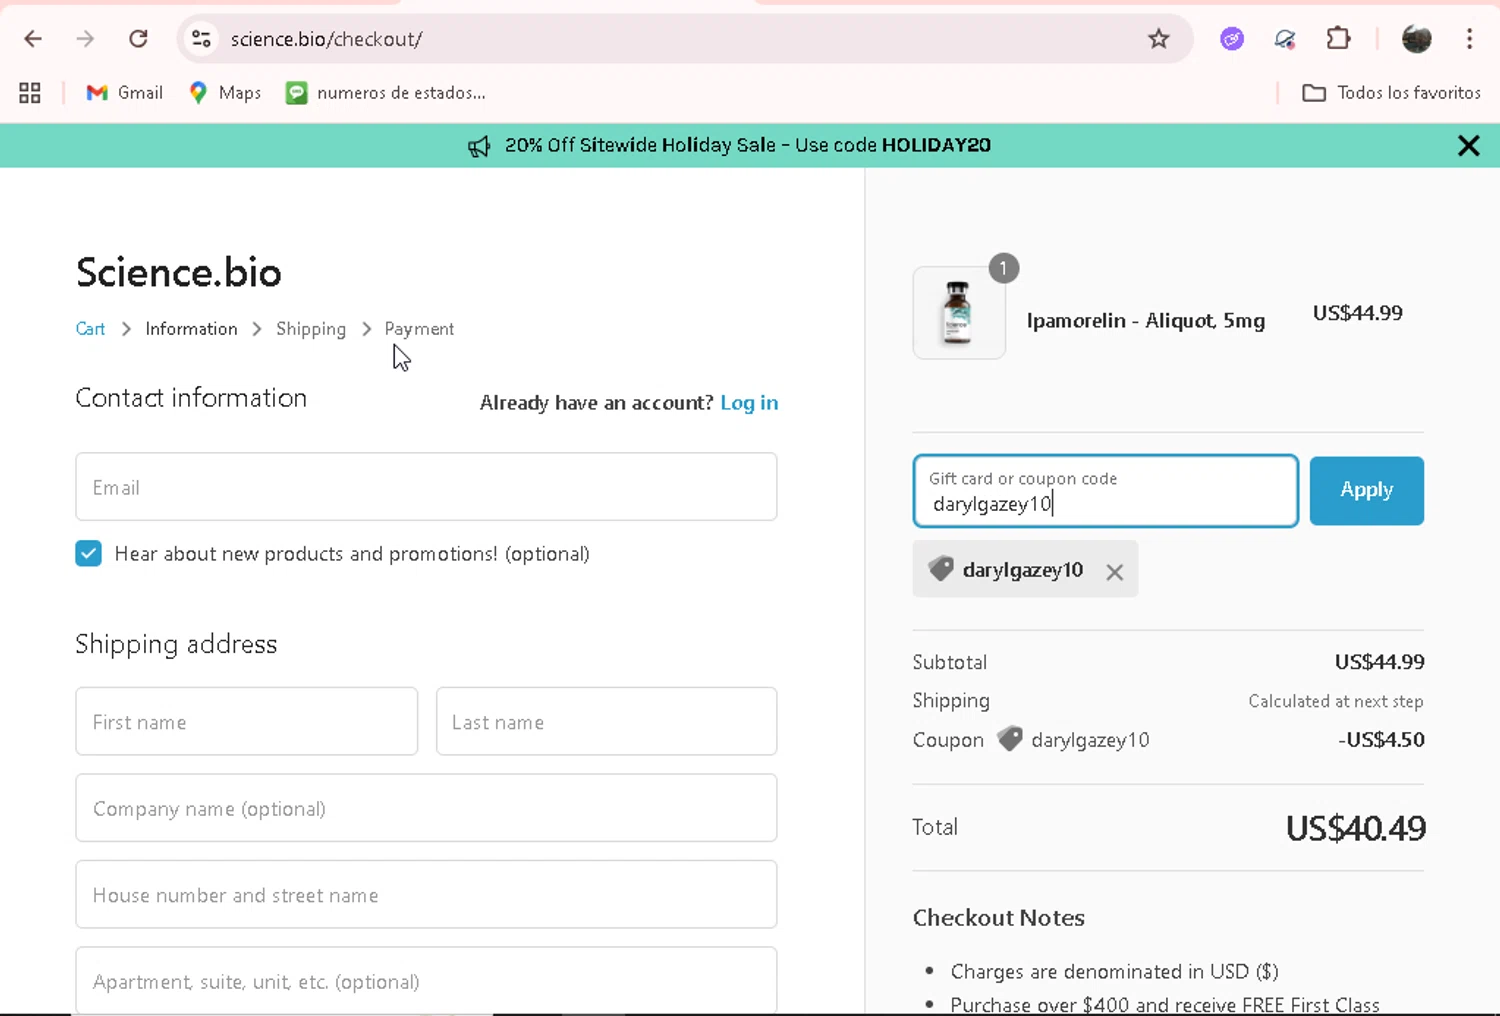1500x1016 pixels.
Task: Click the product price US$44.99
Action: (1358, 313)
